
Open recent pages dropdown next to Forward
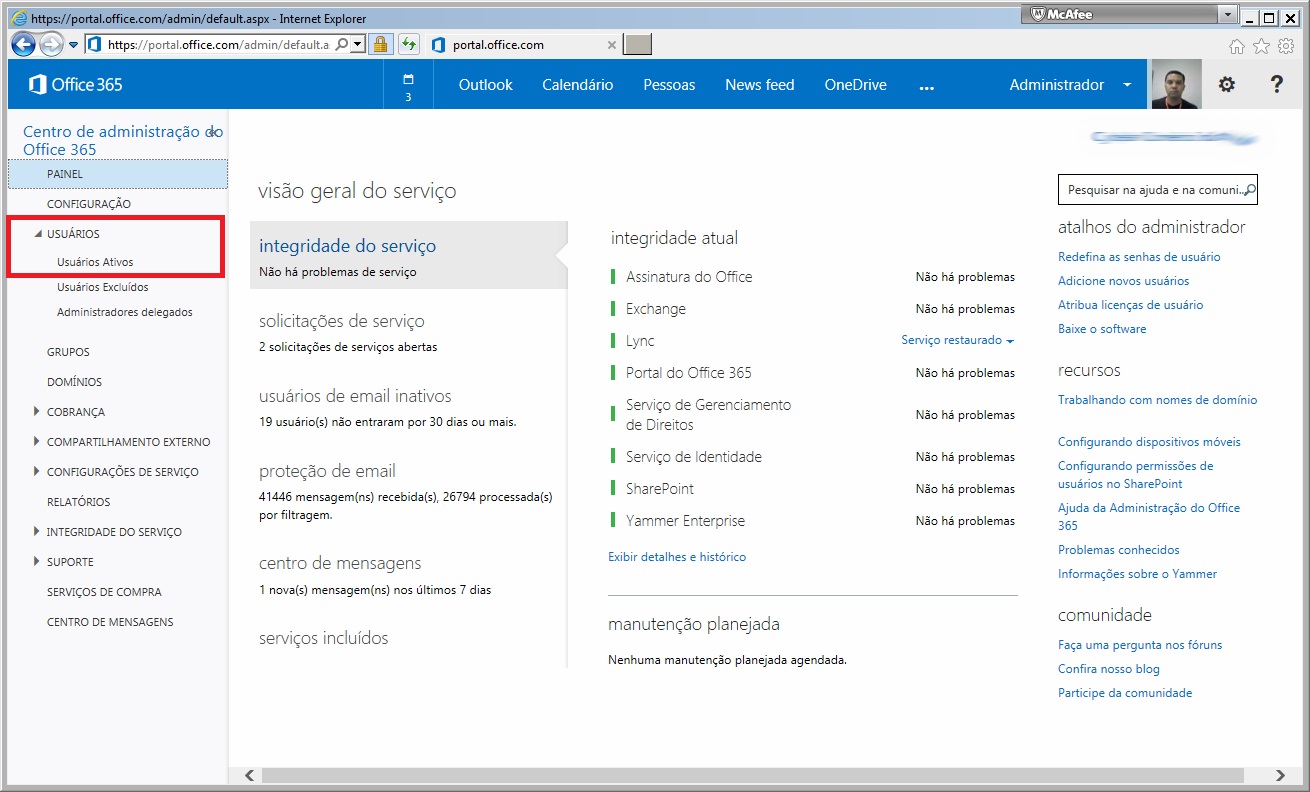coord(73,45)
